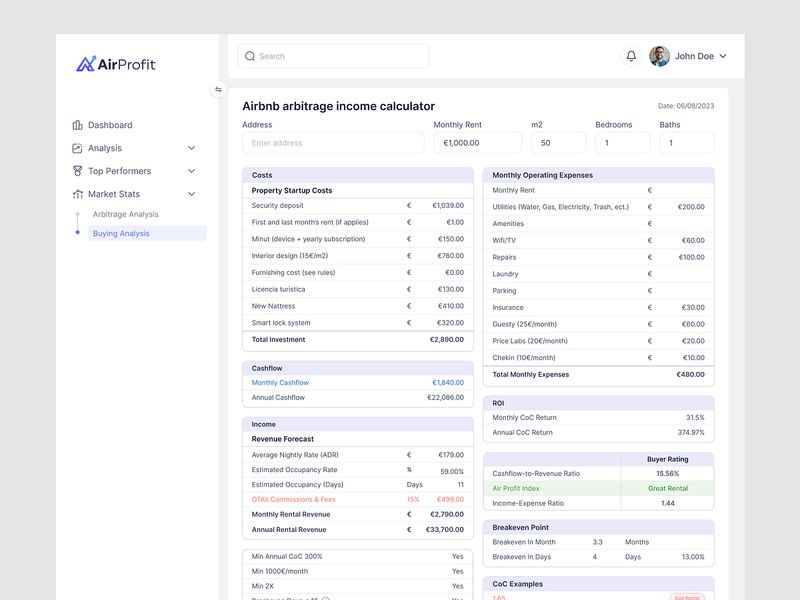The width and height of the screenshot is (800, 600).
Task: Click the Wifi/TV value €60.00
Action: [693, 240]
